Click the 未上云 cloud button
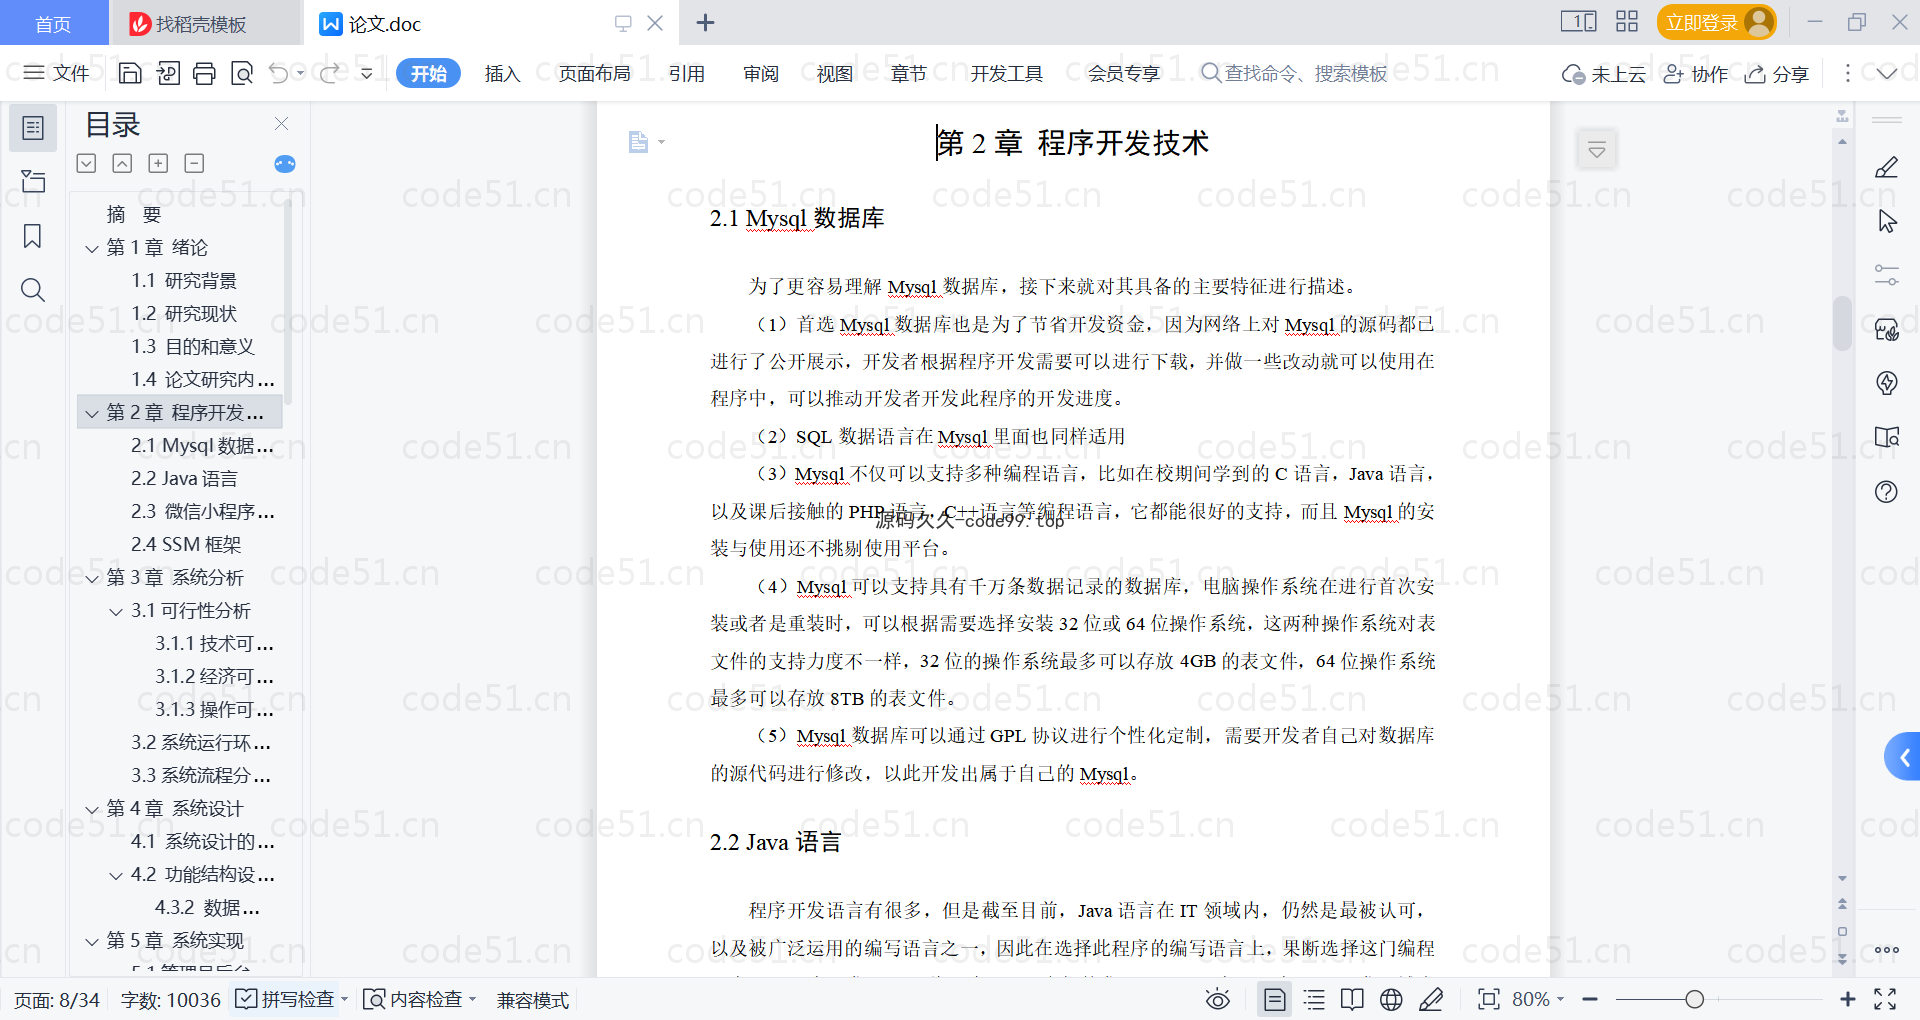This screenshot has width=1920, height=1020. [x=1604, y=74]
